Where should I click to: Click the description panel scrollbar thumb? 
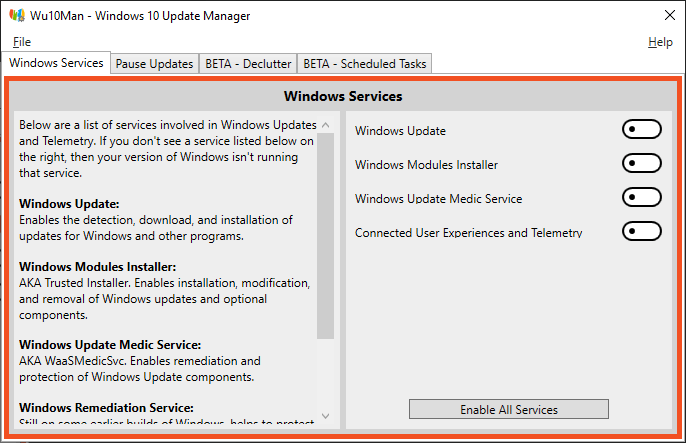pyautogui.click(x=326, y=236)
